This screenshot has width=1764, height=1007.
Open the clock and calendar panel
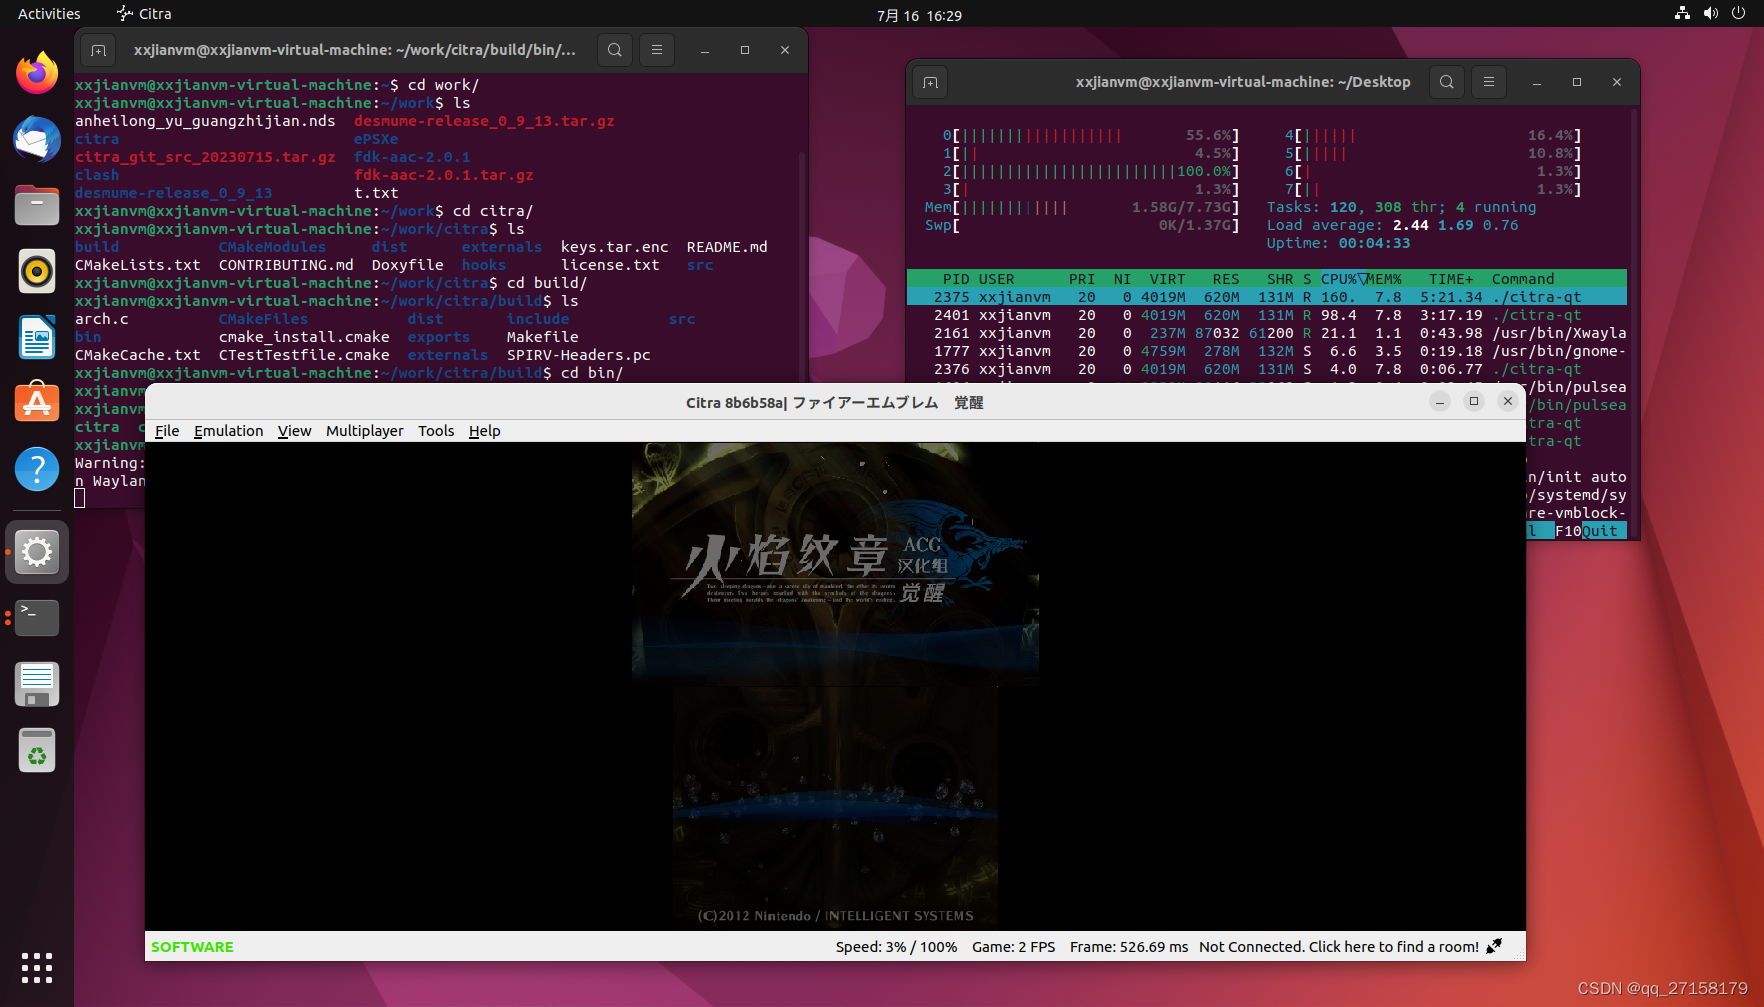919,15
